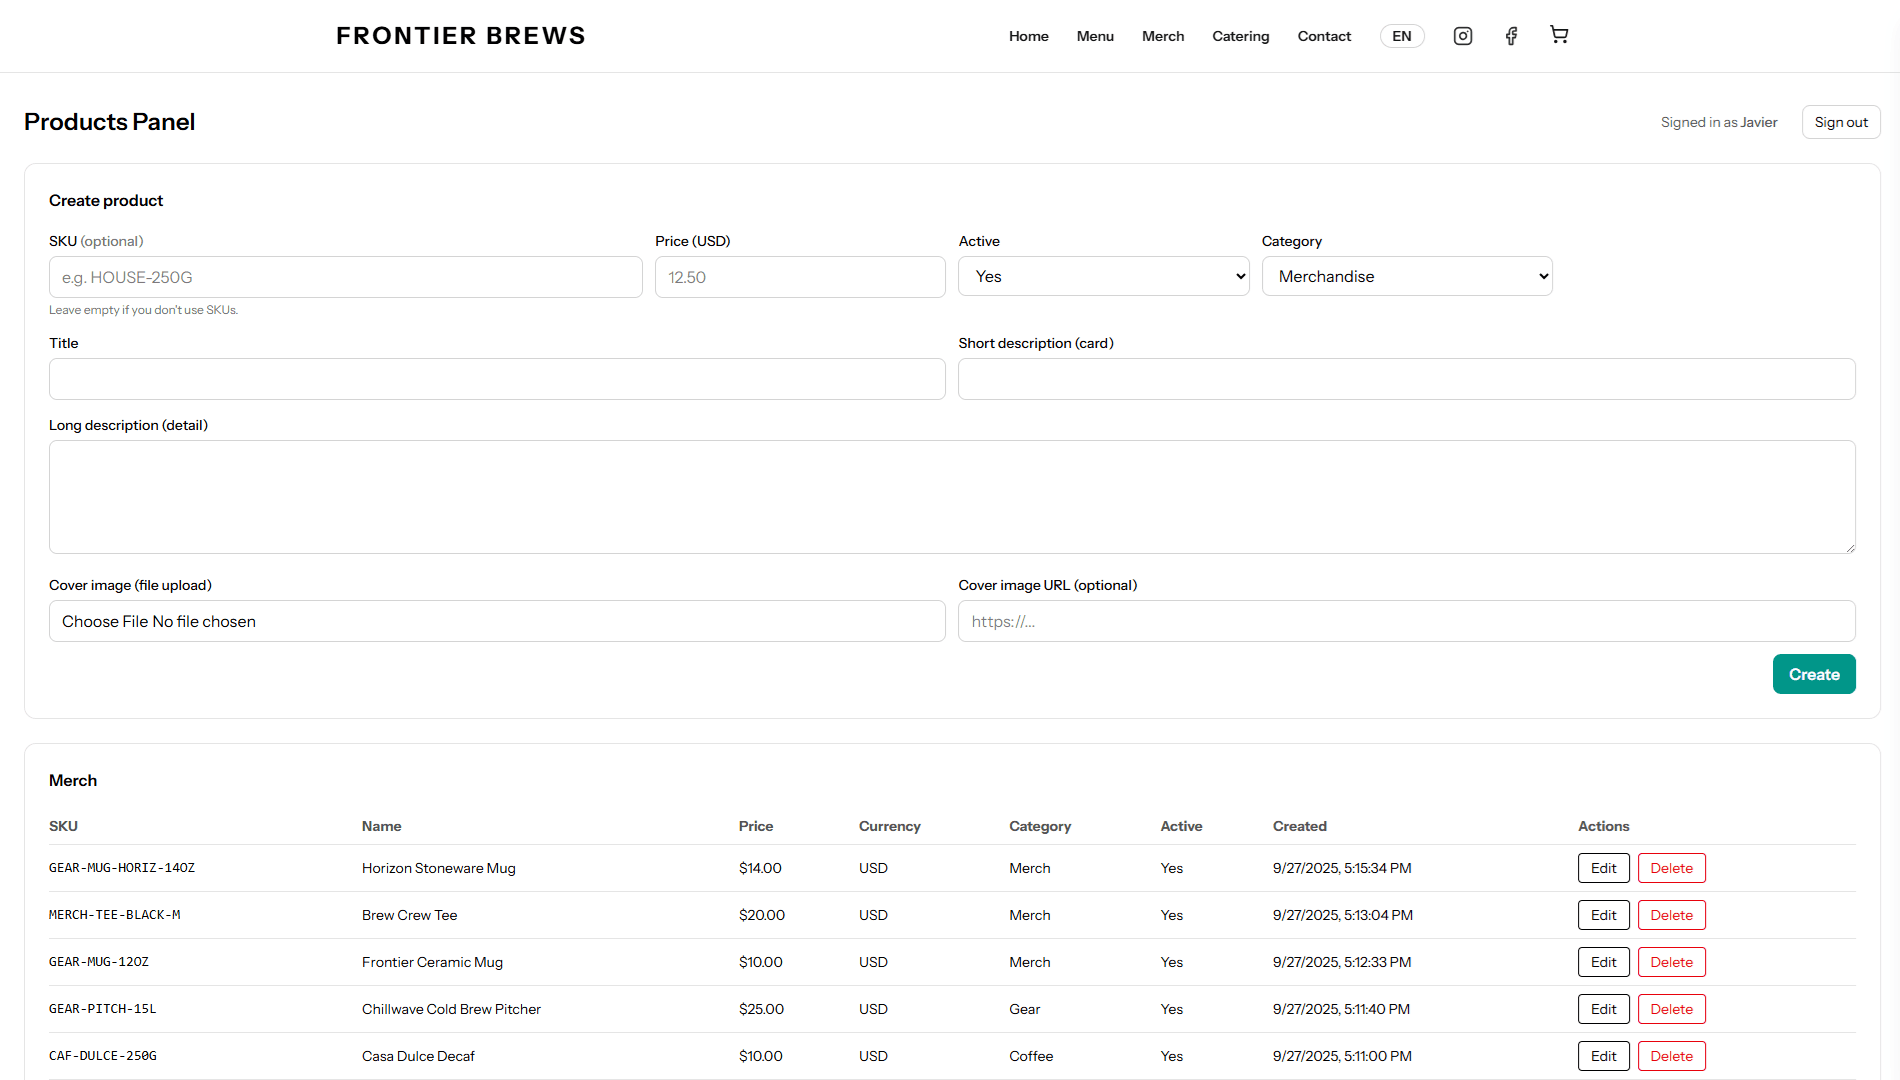Edit the Horizon Stoneware Mug product

point(1603,868)
